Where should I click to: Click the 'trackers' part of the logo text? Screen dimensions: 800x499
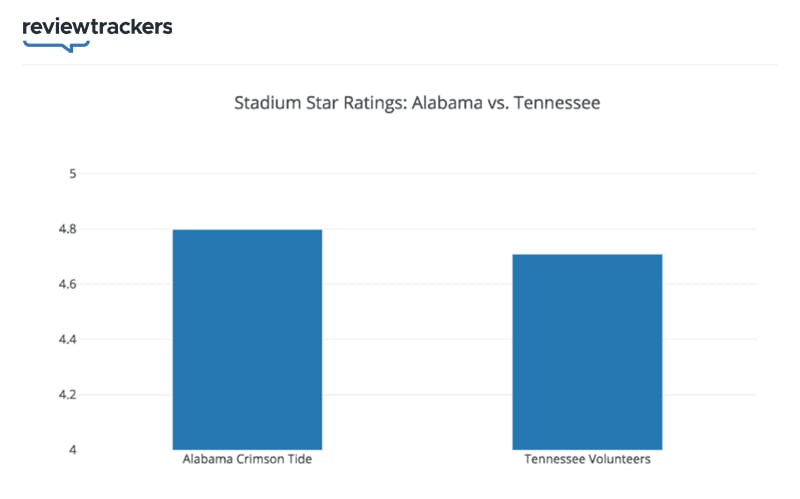coord(134,27)
